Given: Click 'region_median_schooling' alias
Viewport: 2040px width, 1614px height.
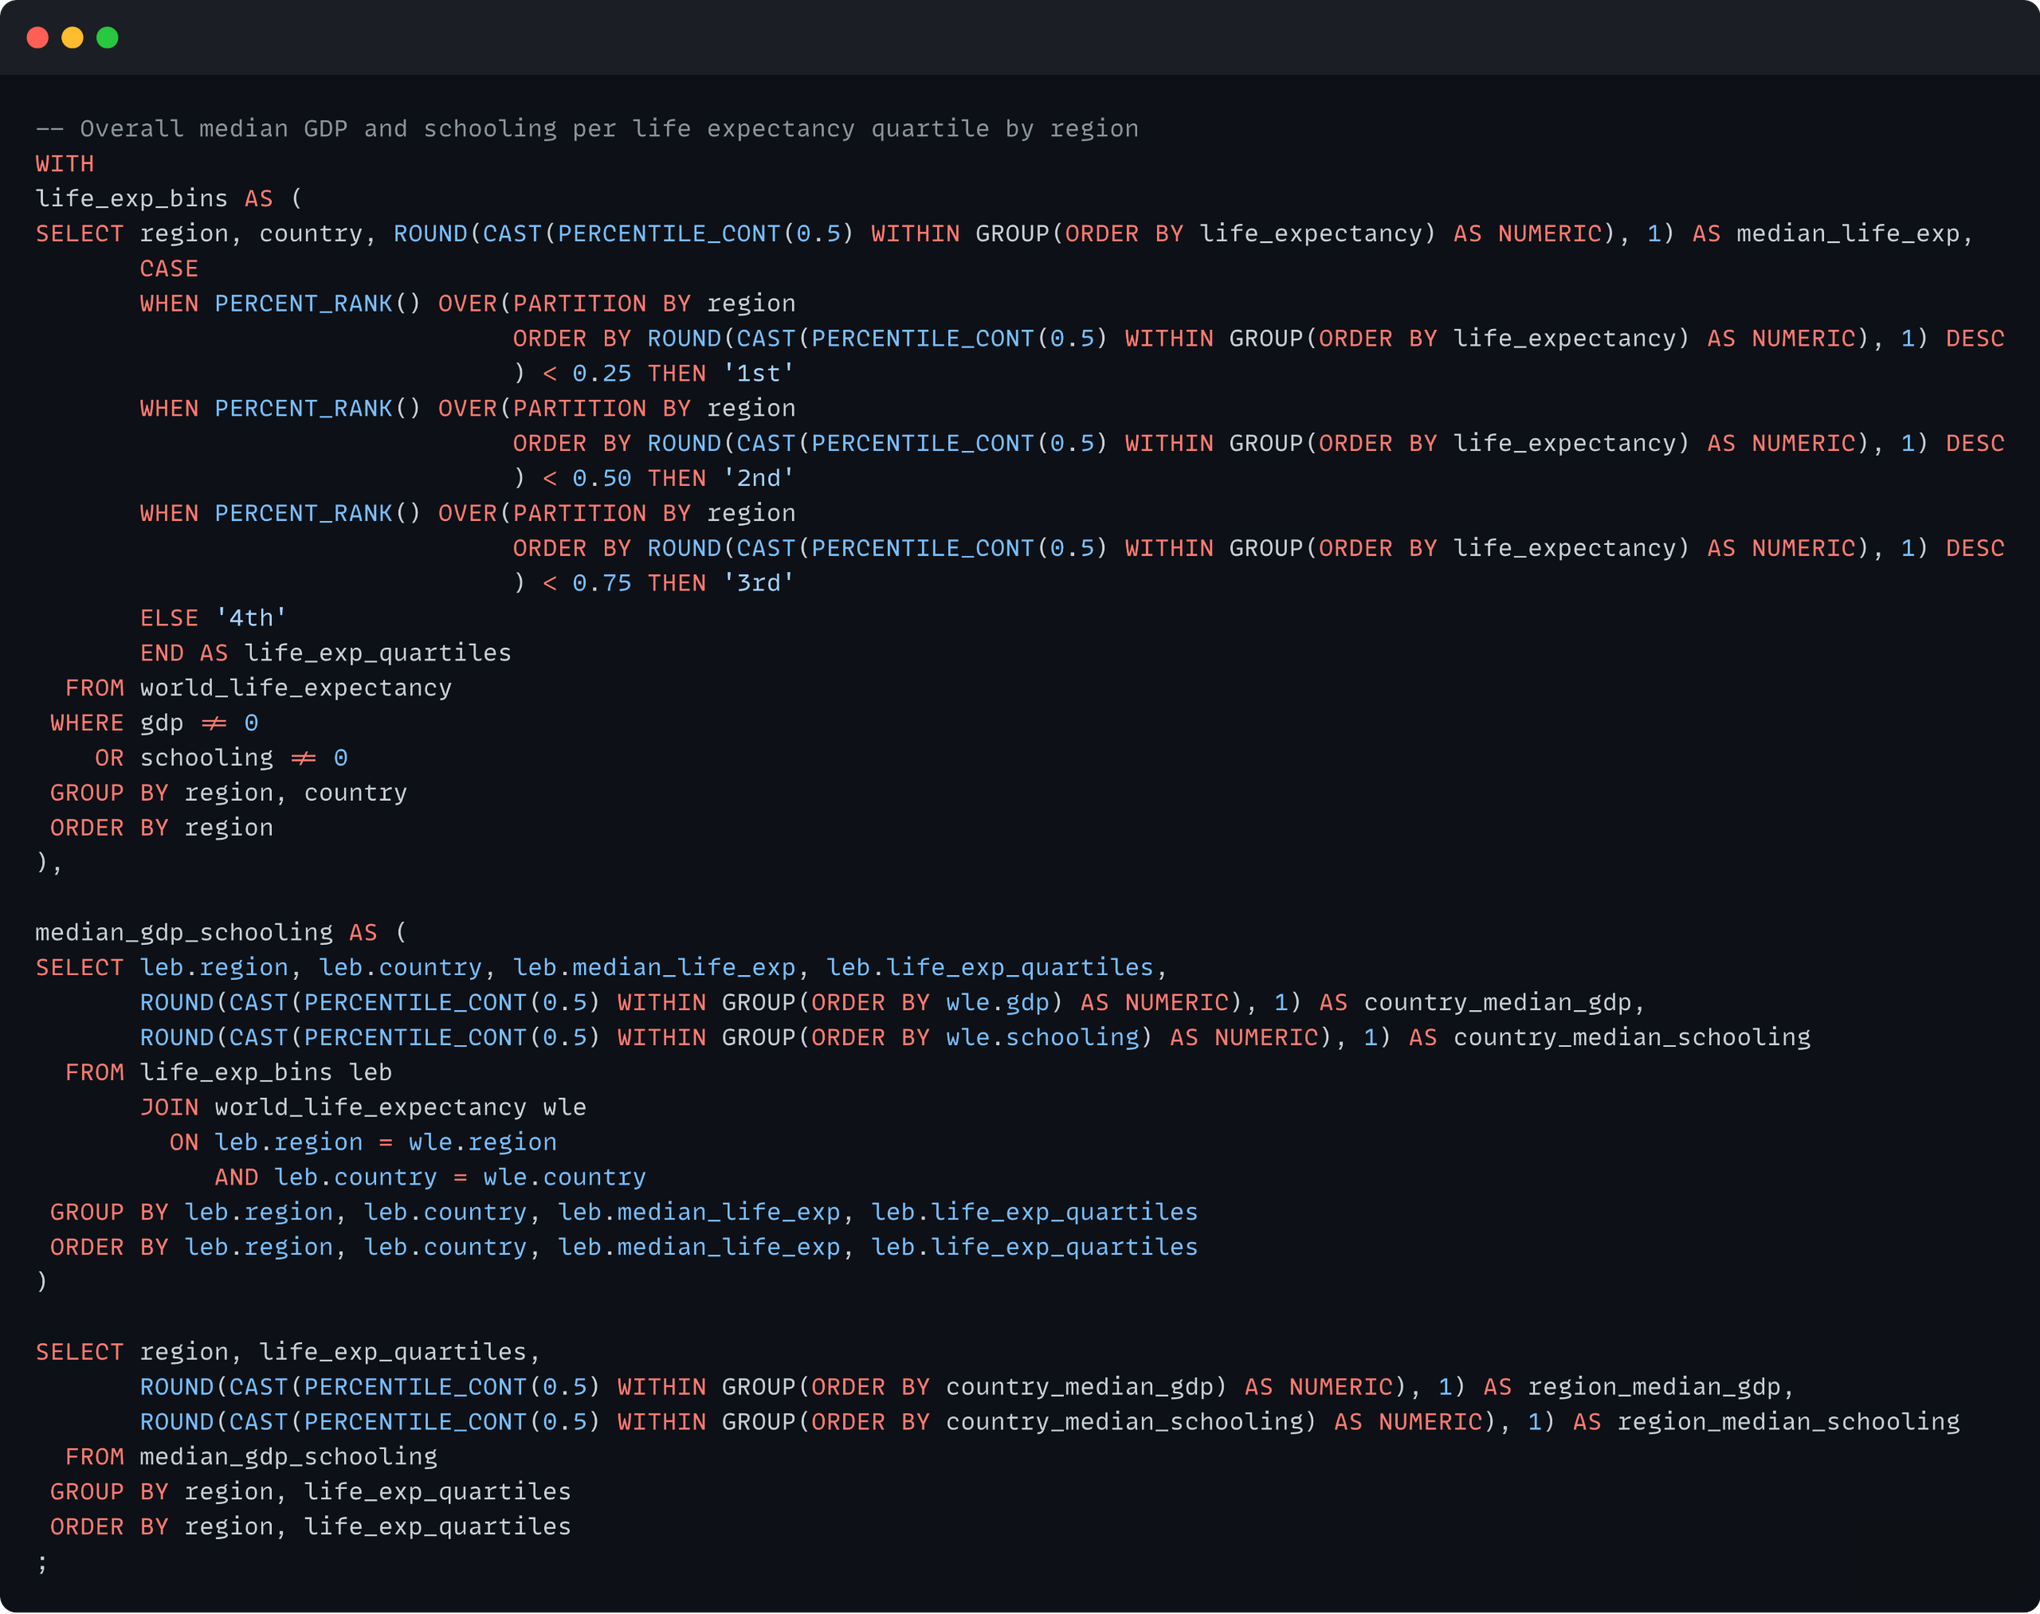Looking at the screenshot, I should (x=1788, y=1422).
